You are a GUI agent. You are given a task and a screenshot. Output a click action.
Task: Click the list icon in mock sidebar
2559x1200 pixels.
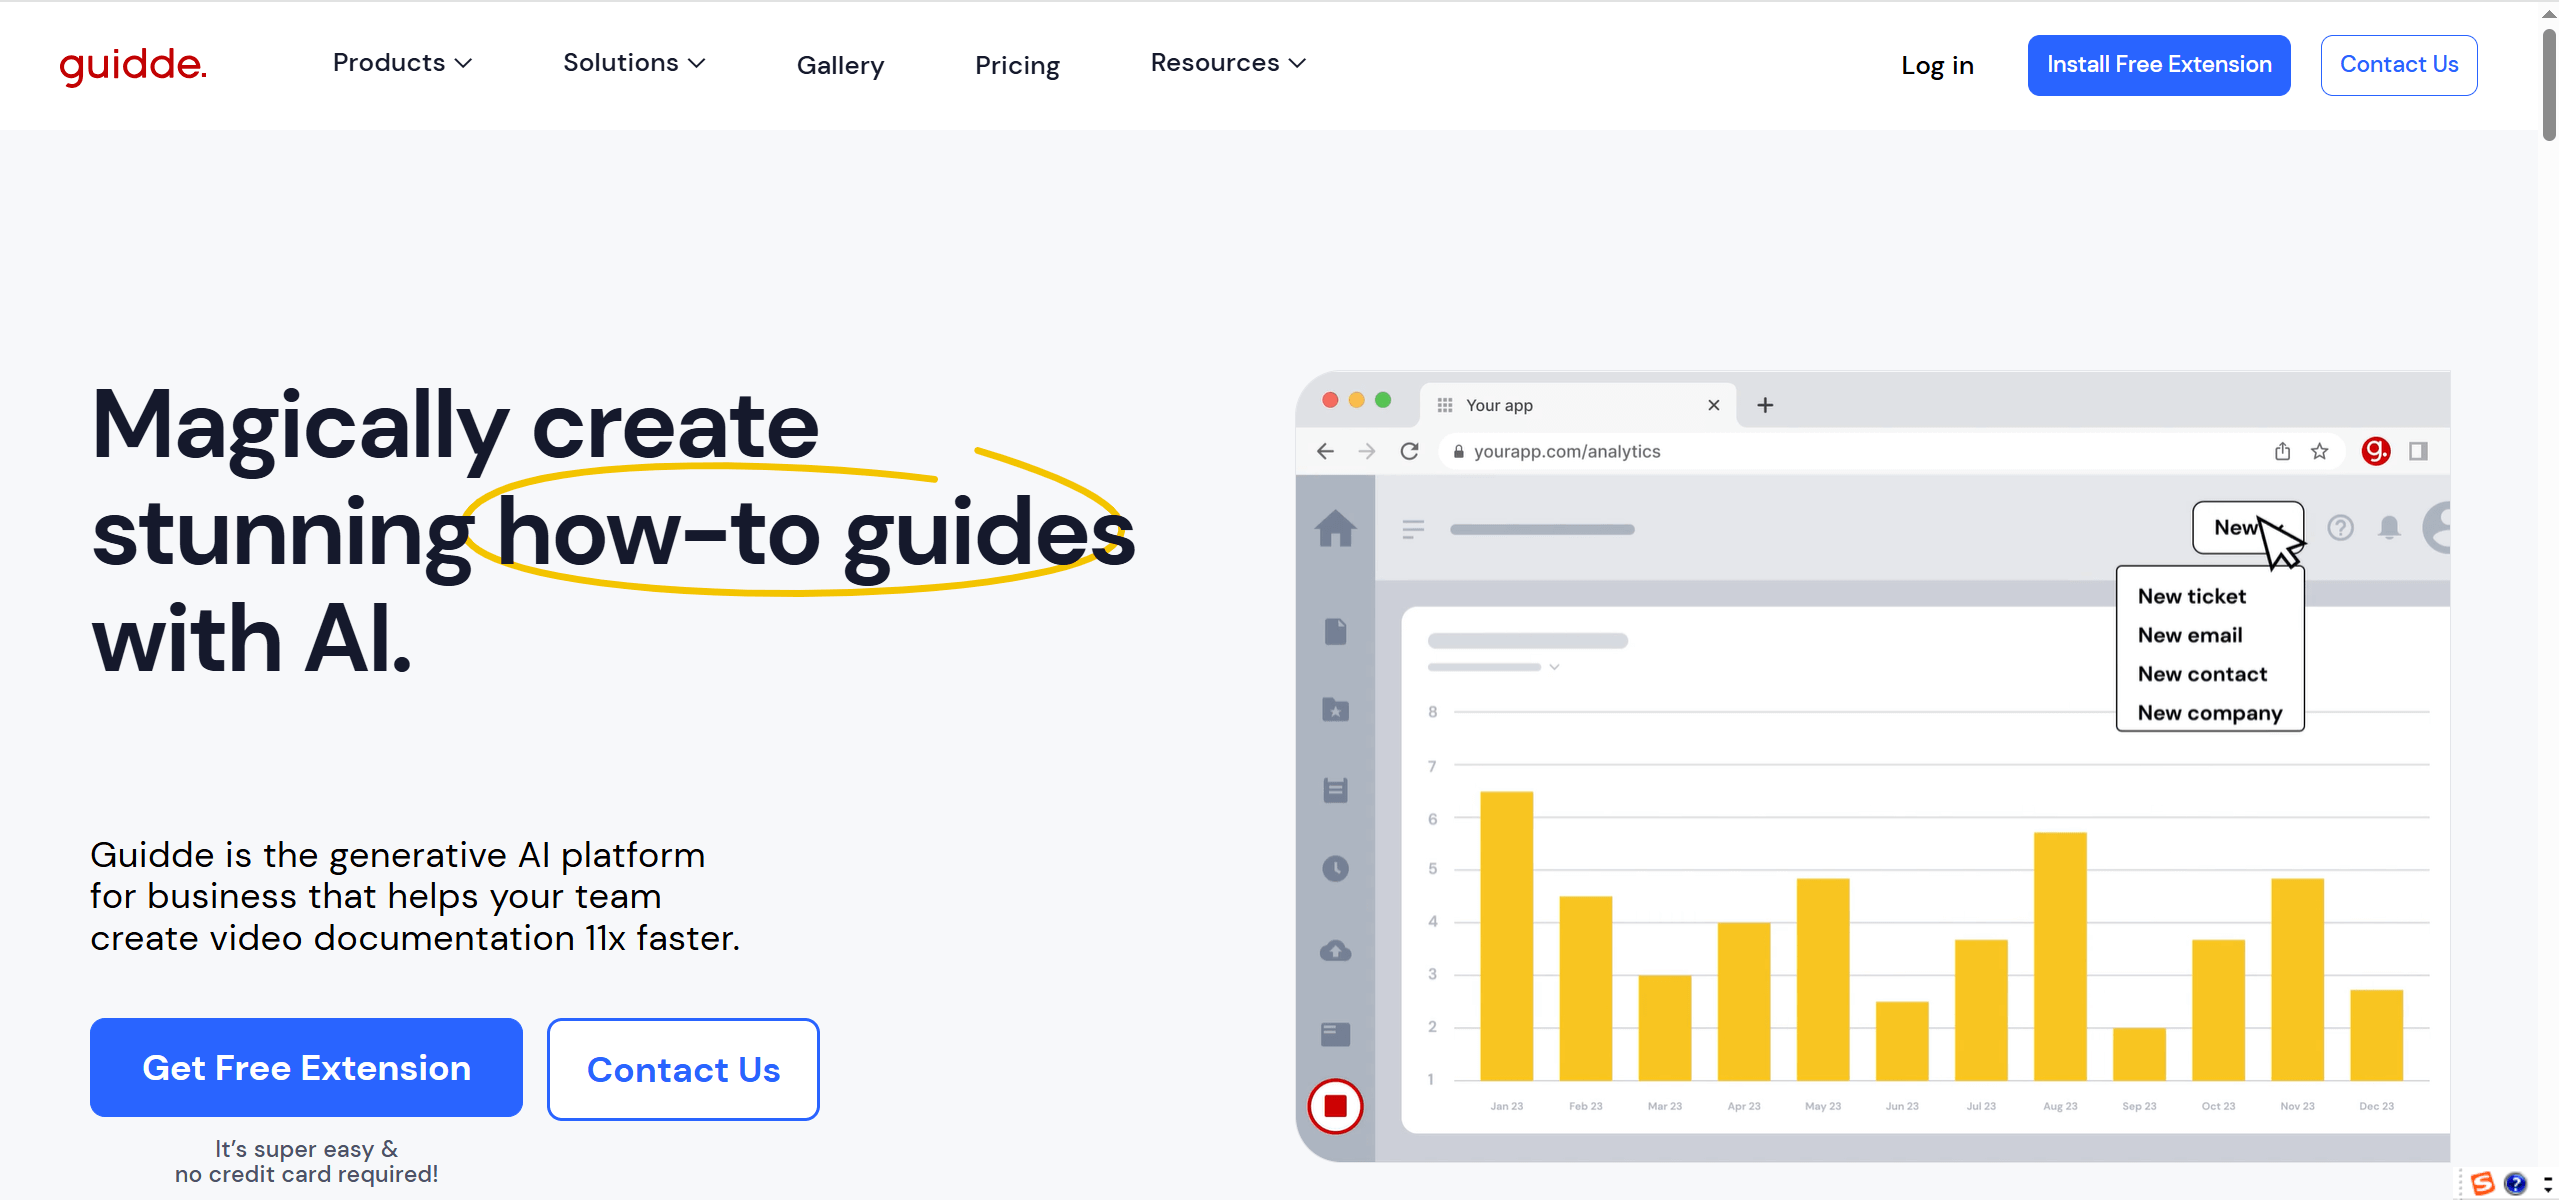click(1335, 790)
